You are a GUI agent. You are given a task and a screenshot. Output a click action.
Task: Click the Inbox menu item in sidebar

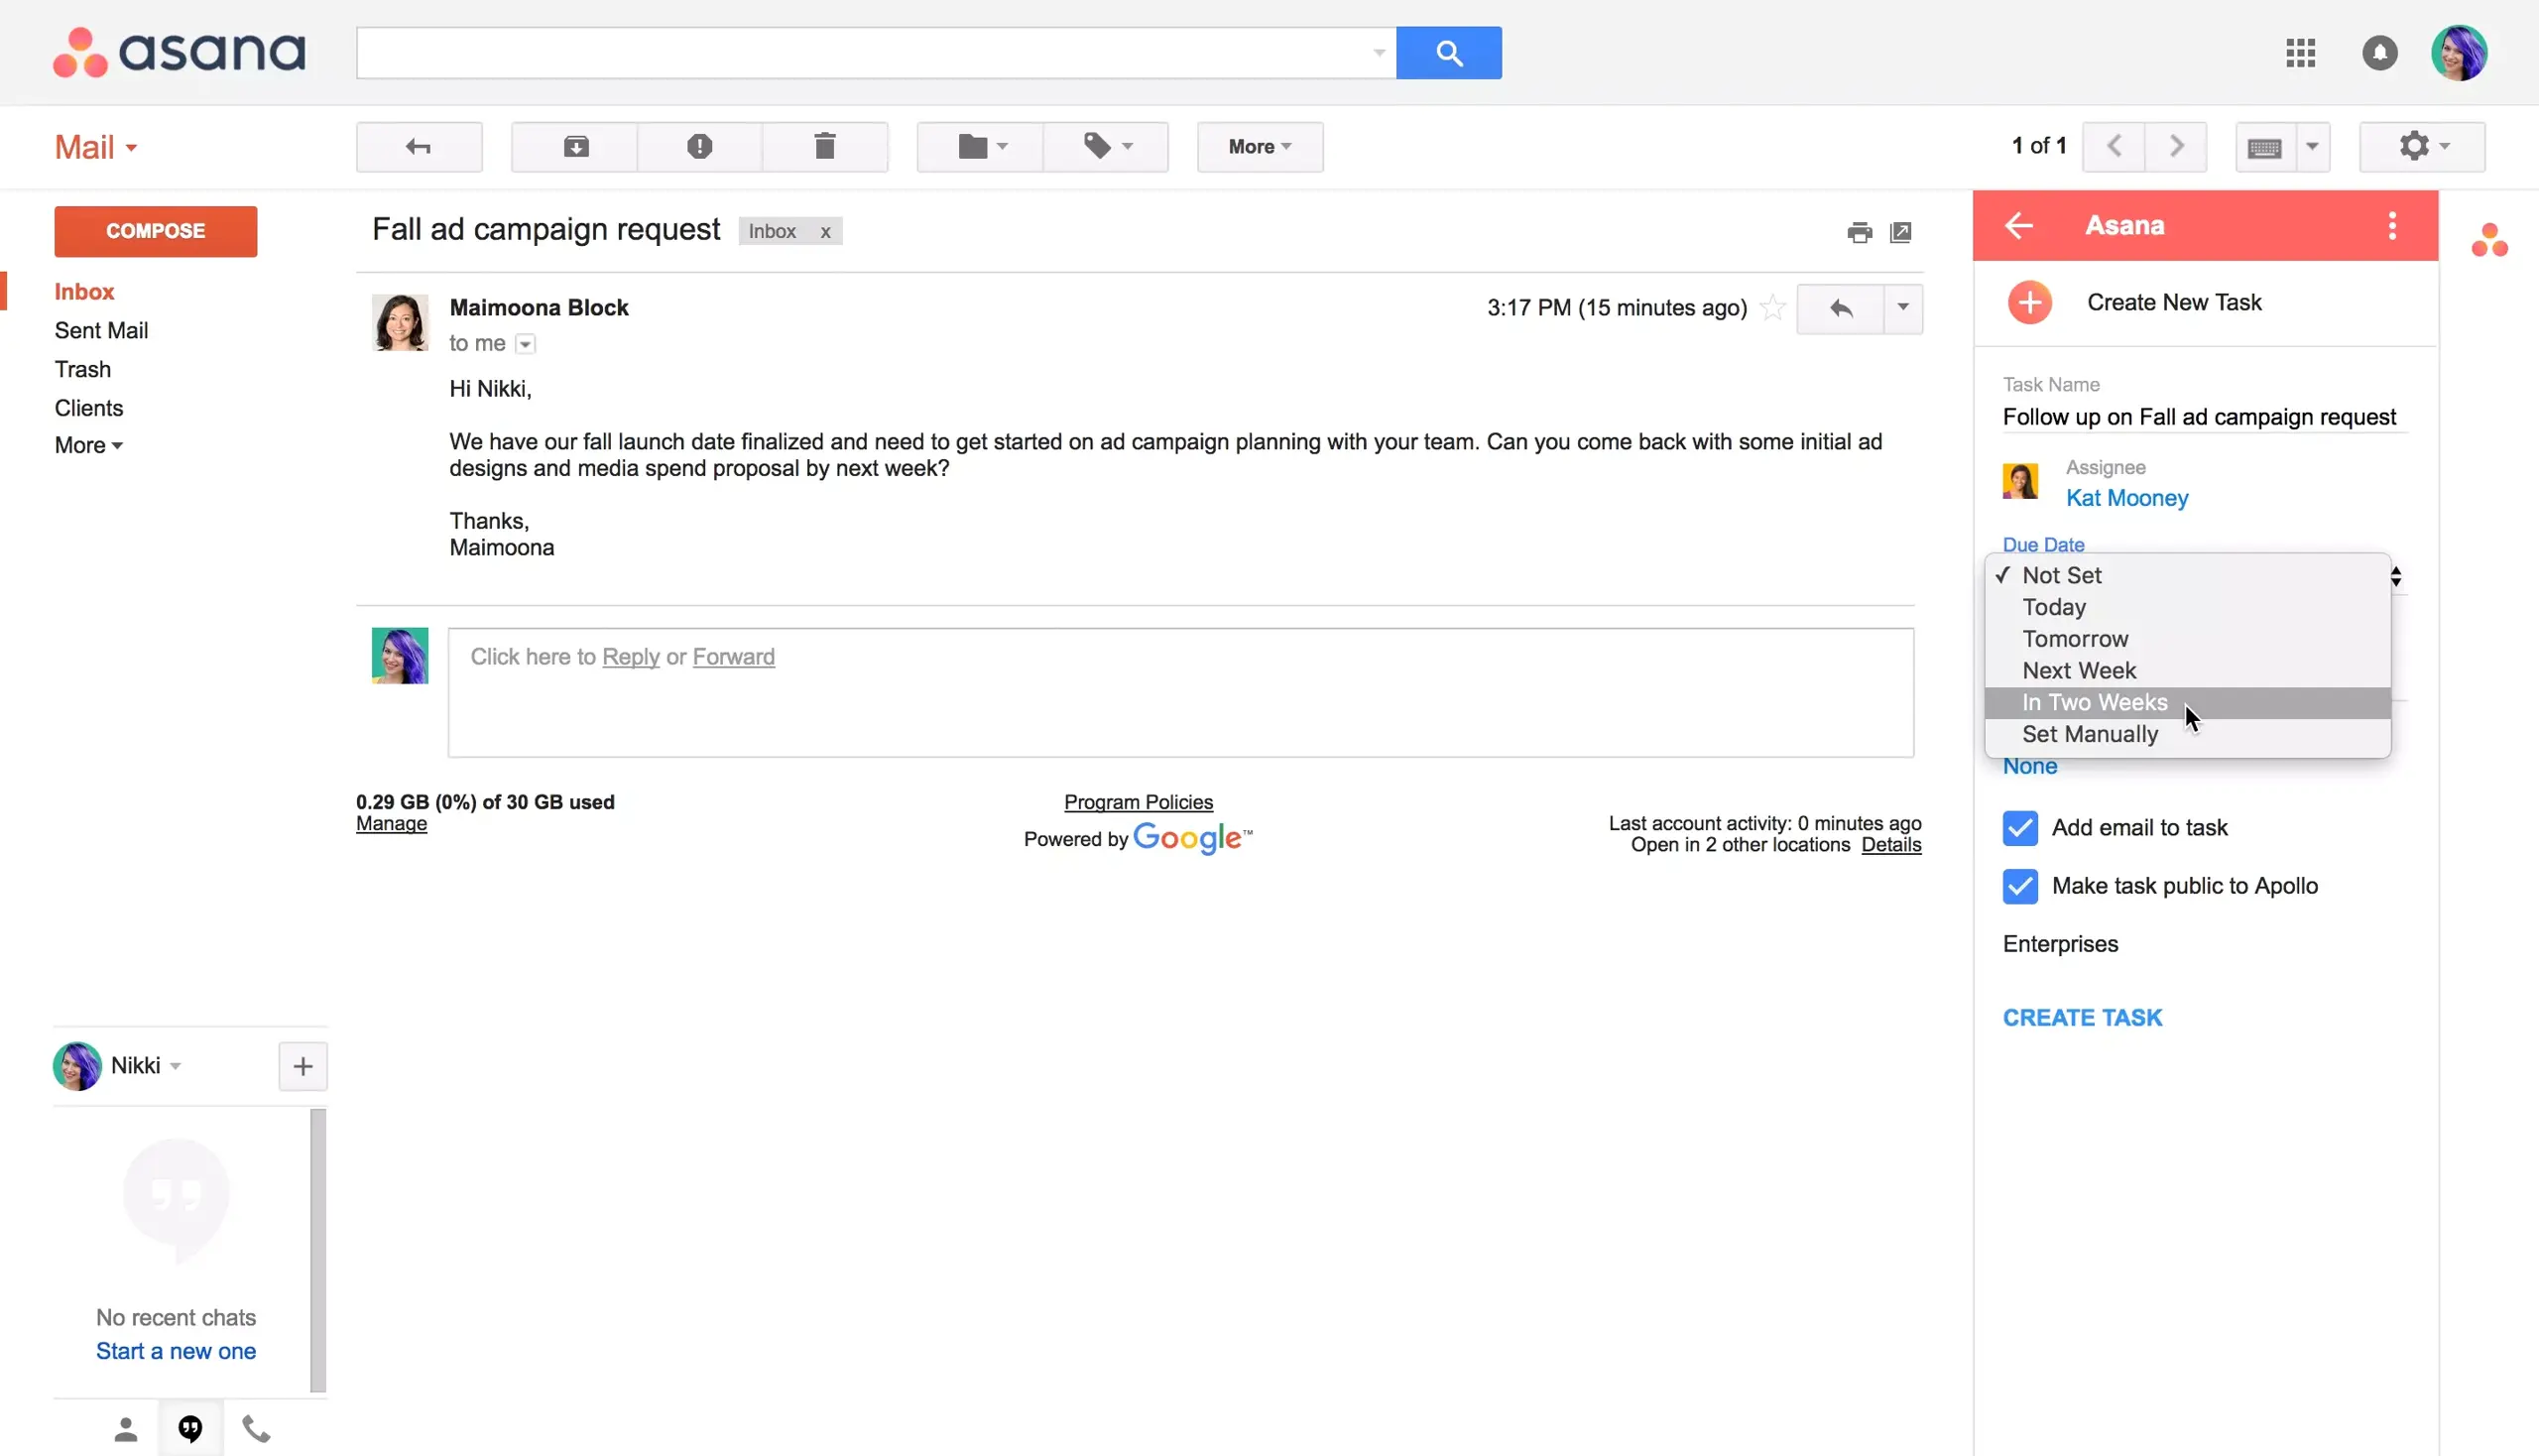[x=83, y=292]
